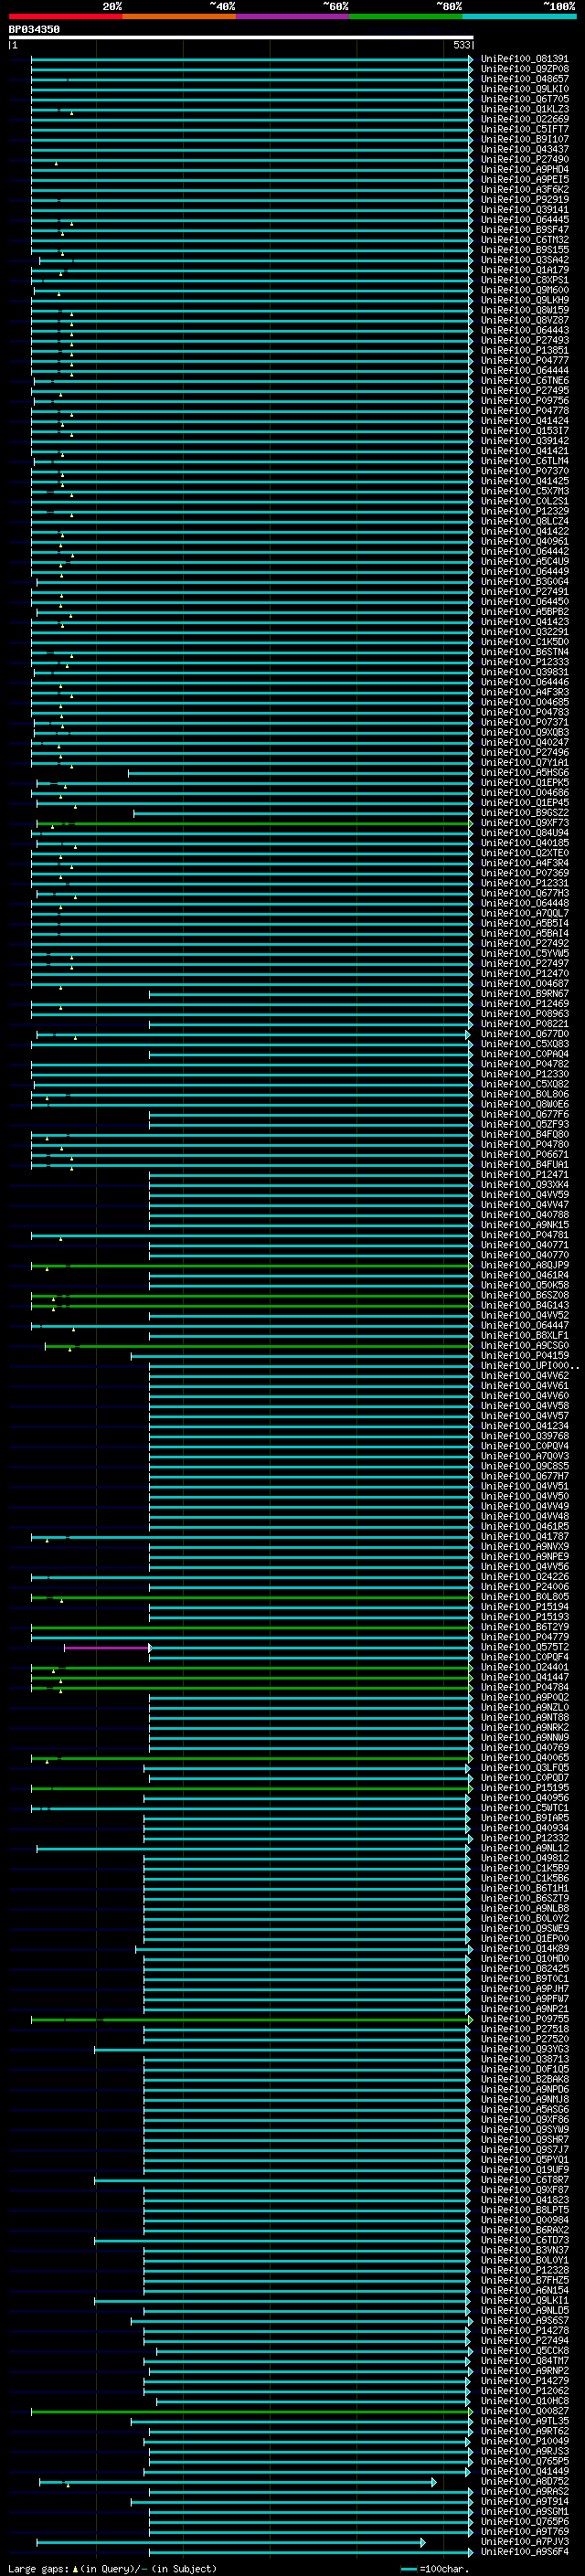Click the UniRef100_Q41424 label
585x2576 pixels.
click(525, 421)
